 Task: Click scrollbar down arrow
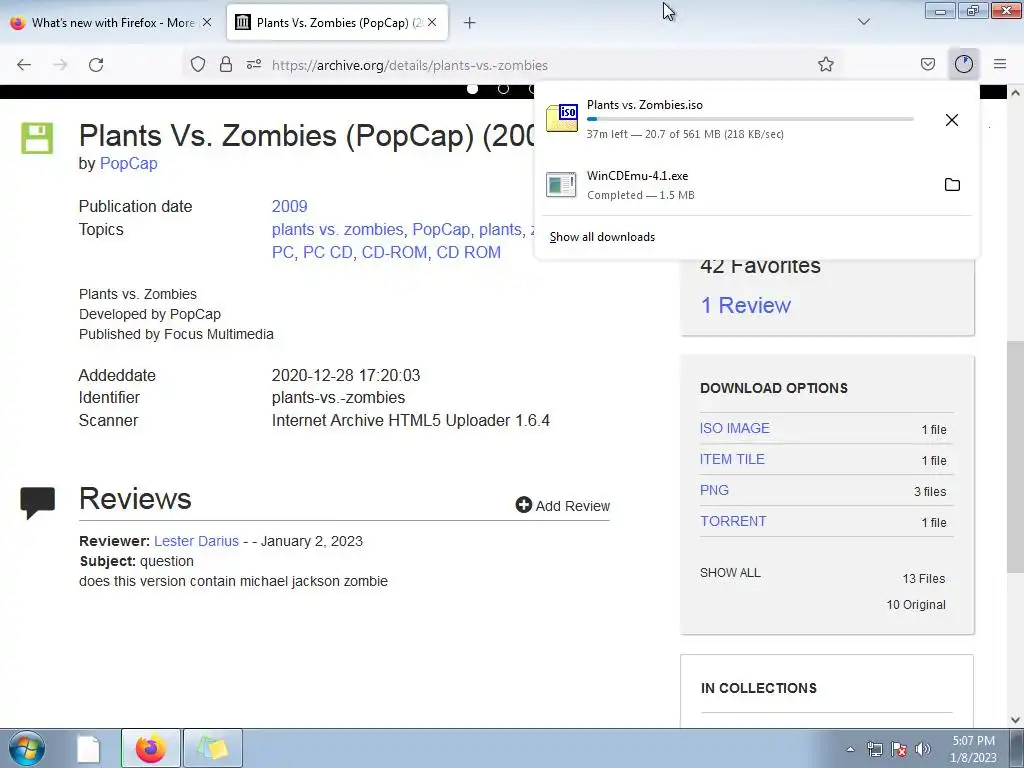(x=1015, y=720)
